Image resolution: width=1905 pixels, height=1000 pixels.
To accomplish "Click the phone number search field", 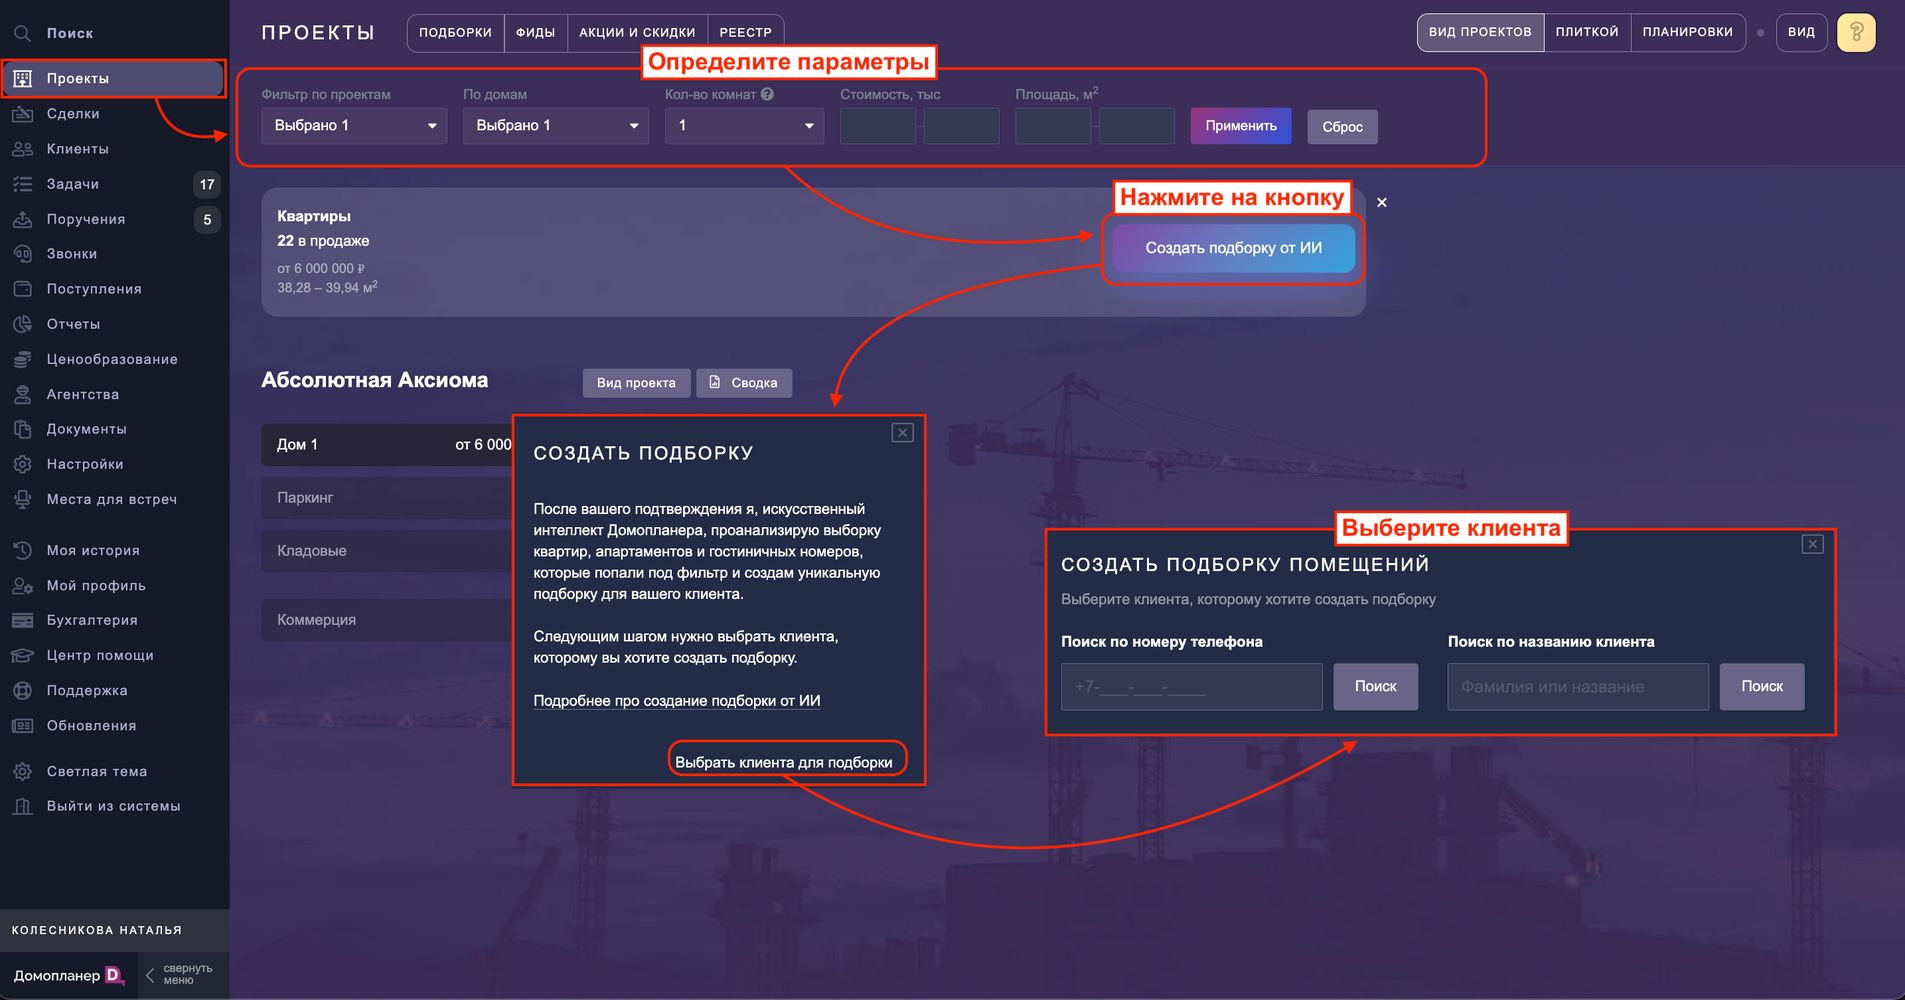I will coord(1192,687).
